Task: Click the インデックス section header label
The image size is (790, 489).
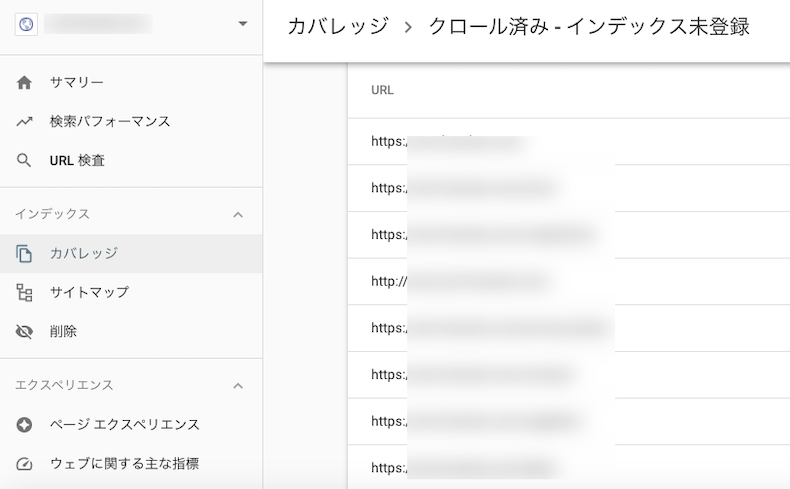Action: point(52,214)
